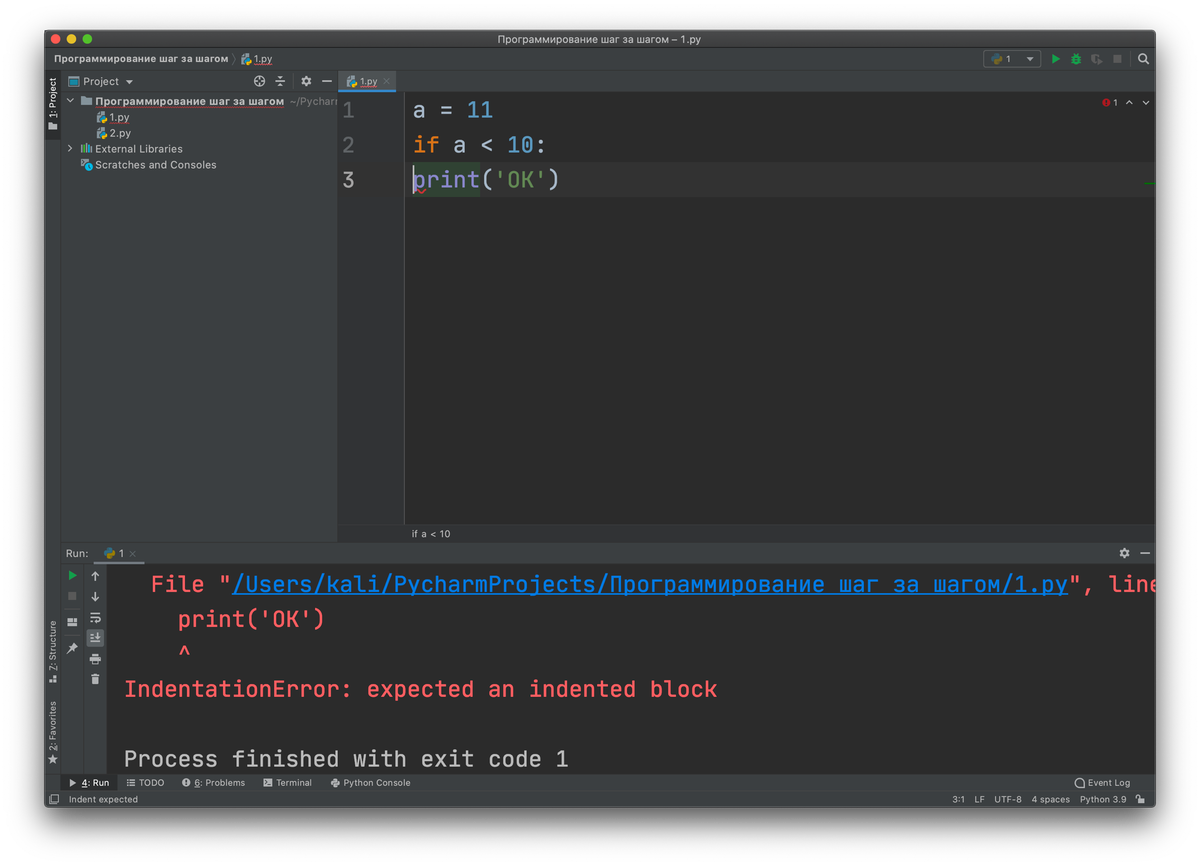Change the UTF-8 file encoding

pos(1008,800)
